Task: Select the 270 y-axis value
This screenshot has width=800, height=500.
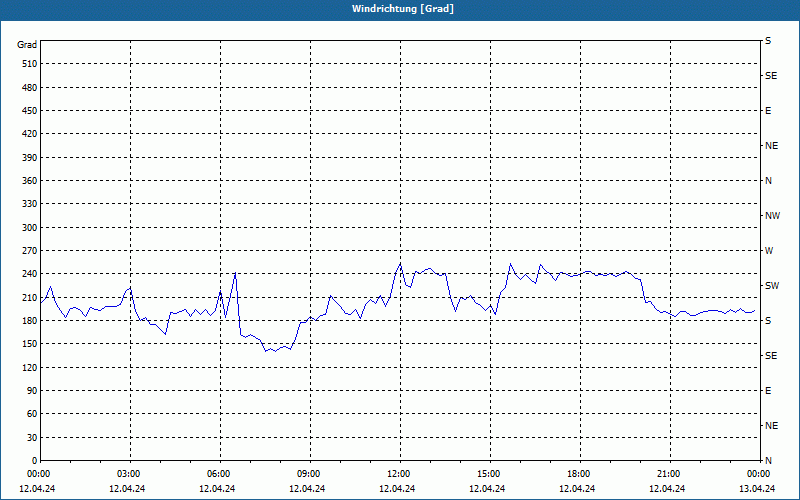Action: (x=30, y=251)
